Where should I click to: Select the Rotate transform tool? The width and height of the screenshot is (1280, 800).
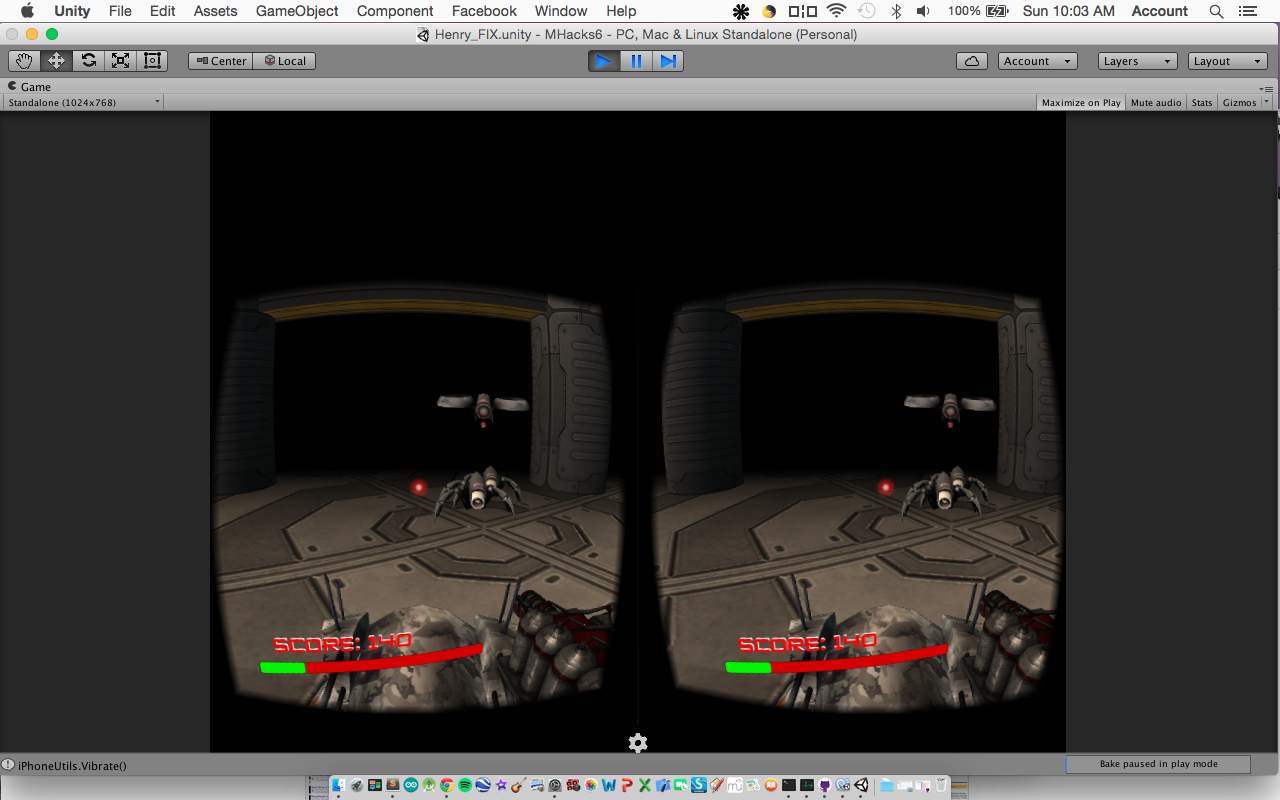pyautogui.click(x=88, y=61)
